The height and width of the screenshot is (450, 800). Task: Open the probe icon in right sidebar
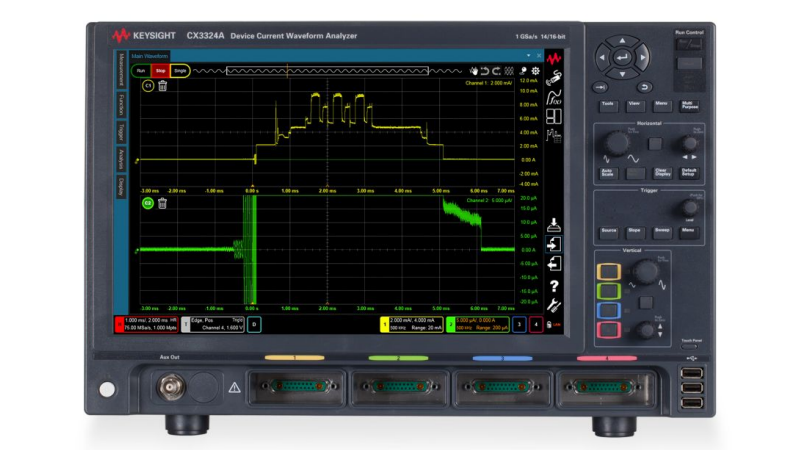(x=554, y=78)
